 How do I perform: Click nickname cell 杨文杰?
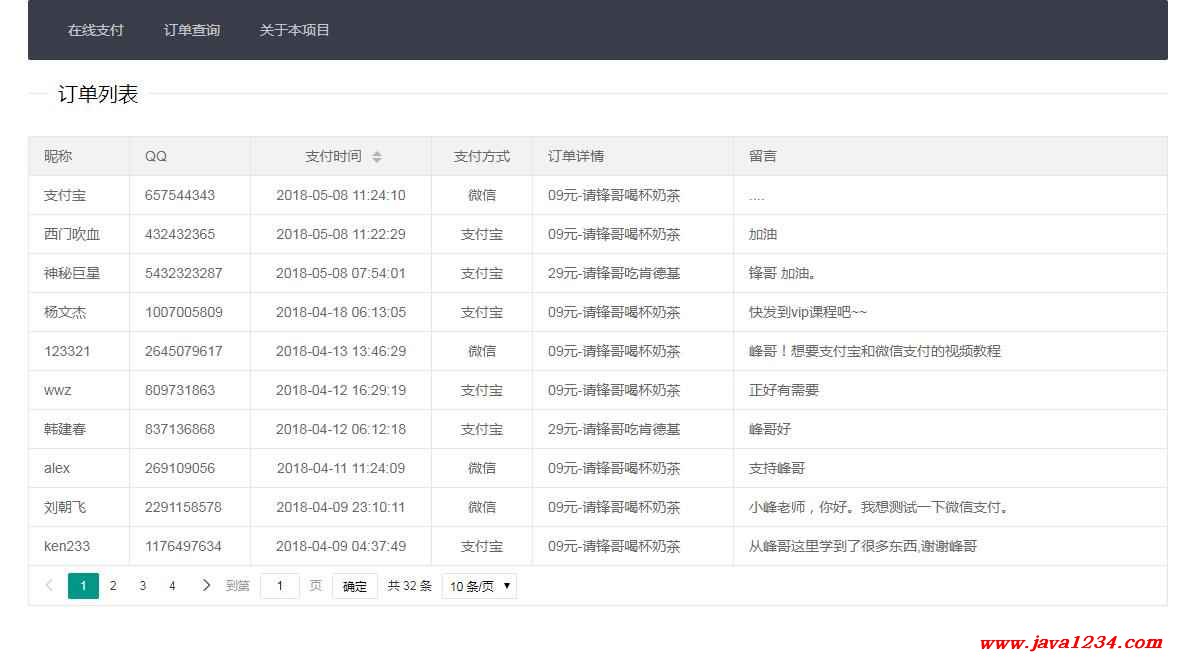pyautogui.click(x=65, y=312)
